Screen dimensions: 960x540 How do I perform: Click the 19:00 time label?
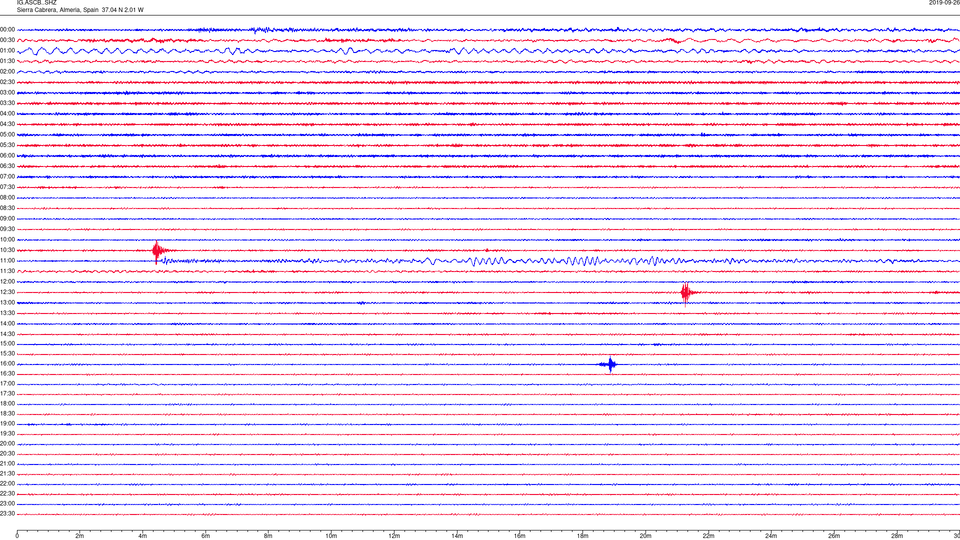click(7, 424)
